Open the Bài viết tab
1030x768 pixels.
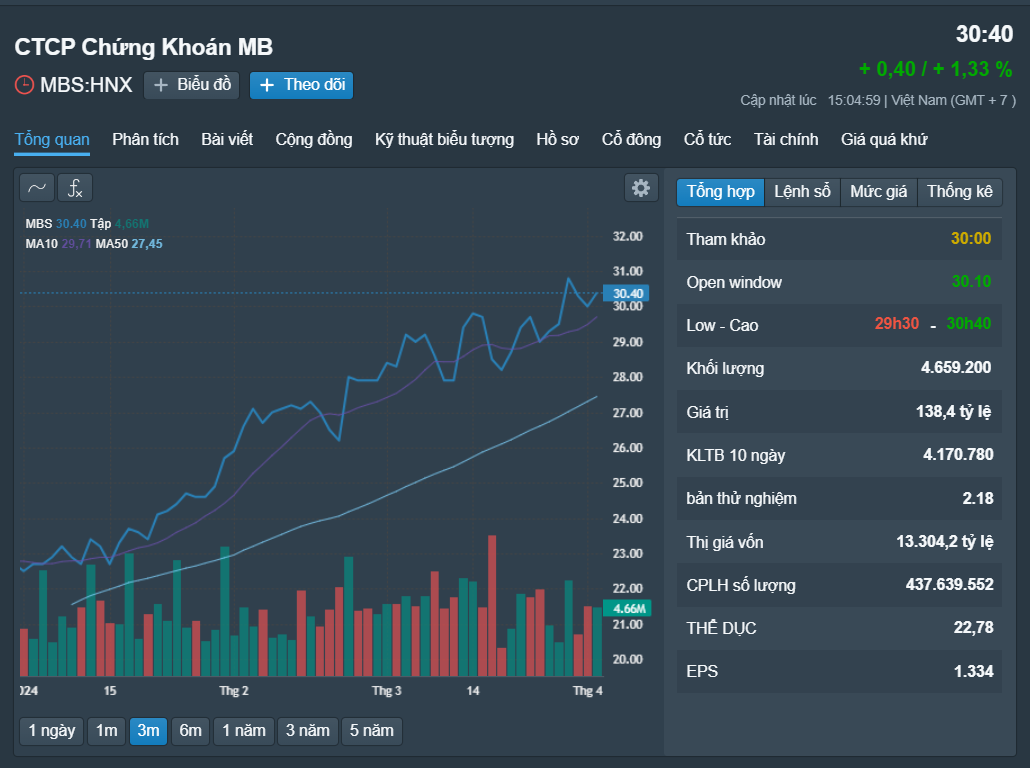click(x=227, y=139)
